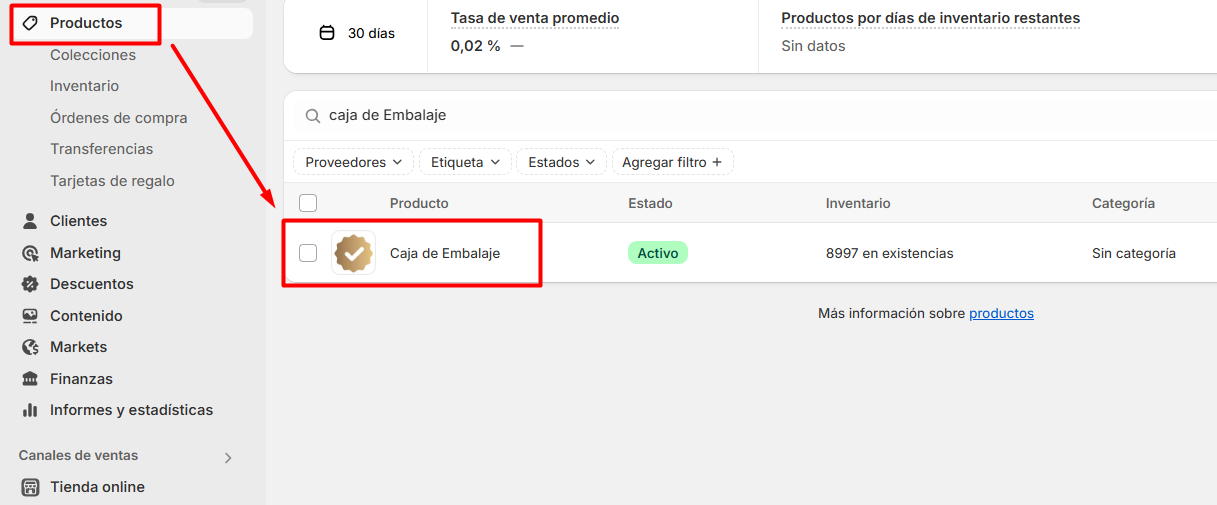Viewport: 1217px width, 505px height.
Task: Click the Caja de Embalaje product thumbnail
Action: [353, 253]
